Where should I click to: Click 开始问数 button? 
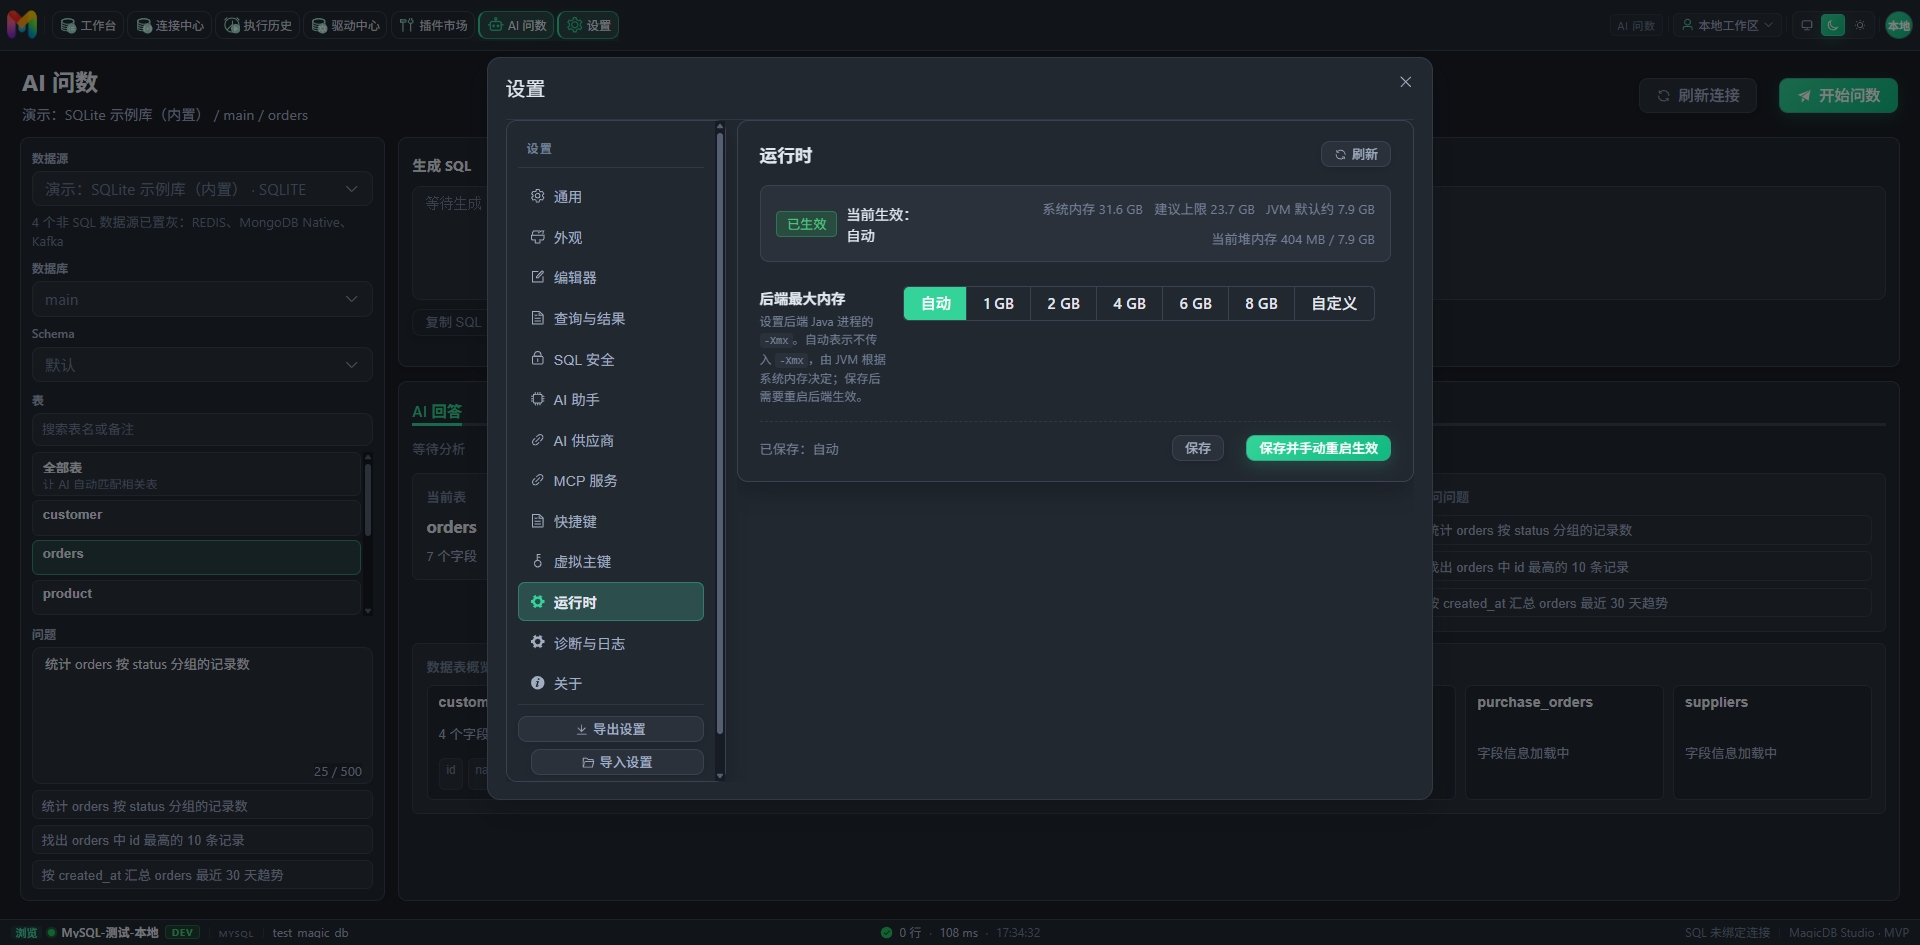[x=1838, y=95]
